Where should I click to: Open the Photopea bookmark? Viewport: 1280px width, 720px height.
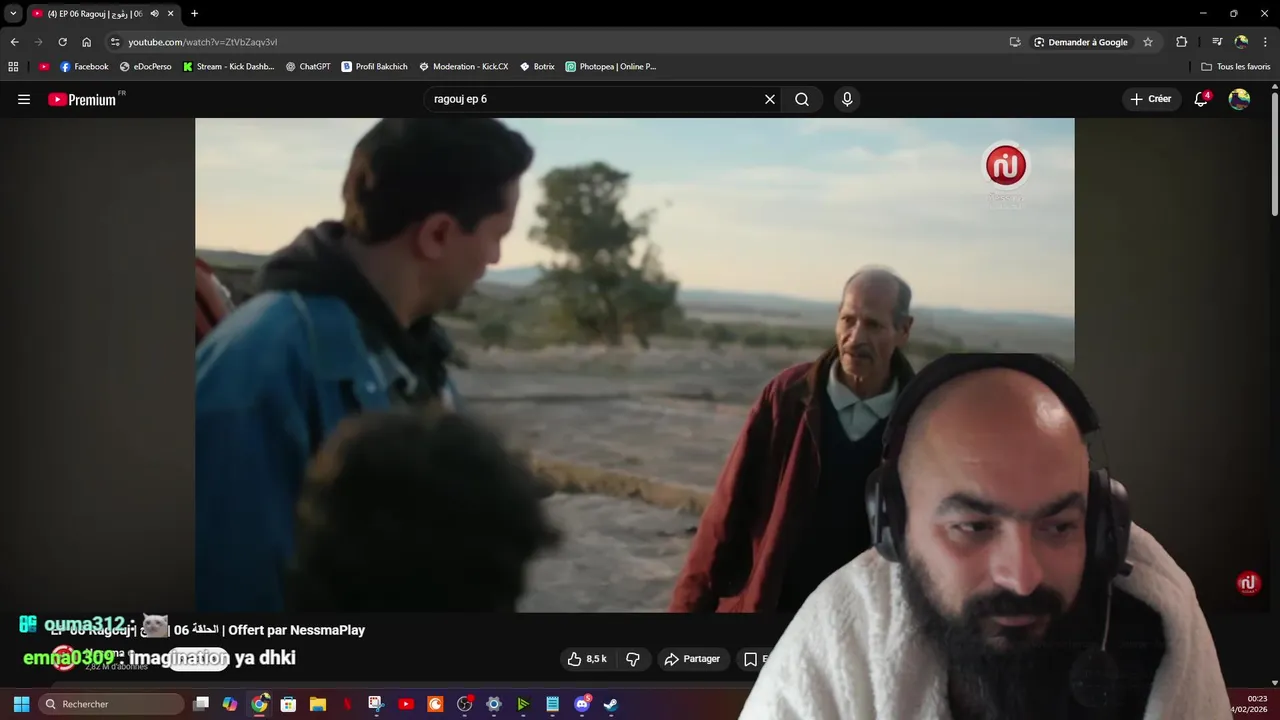pyautogui.click(x=611, y=67)
